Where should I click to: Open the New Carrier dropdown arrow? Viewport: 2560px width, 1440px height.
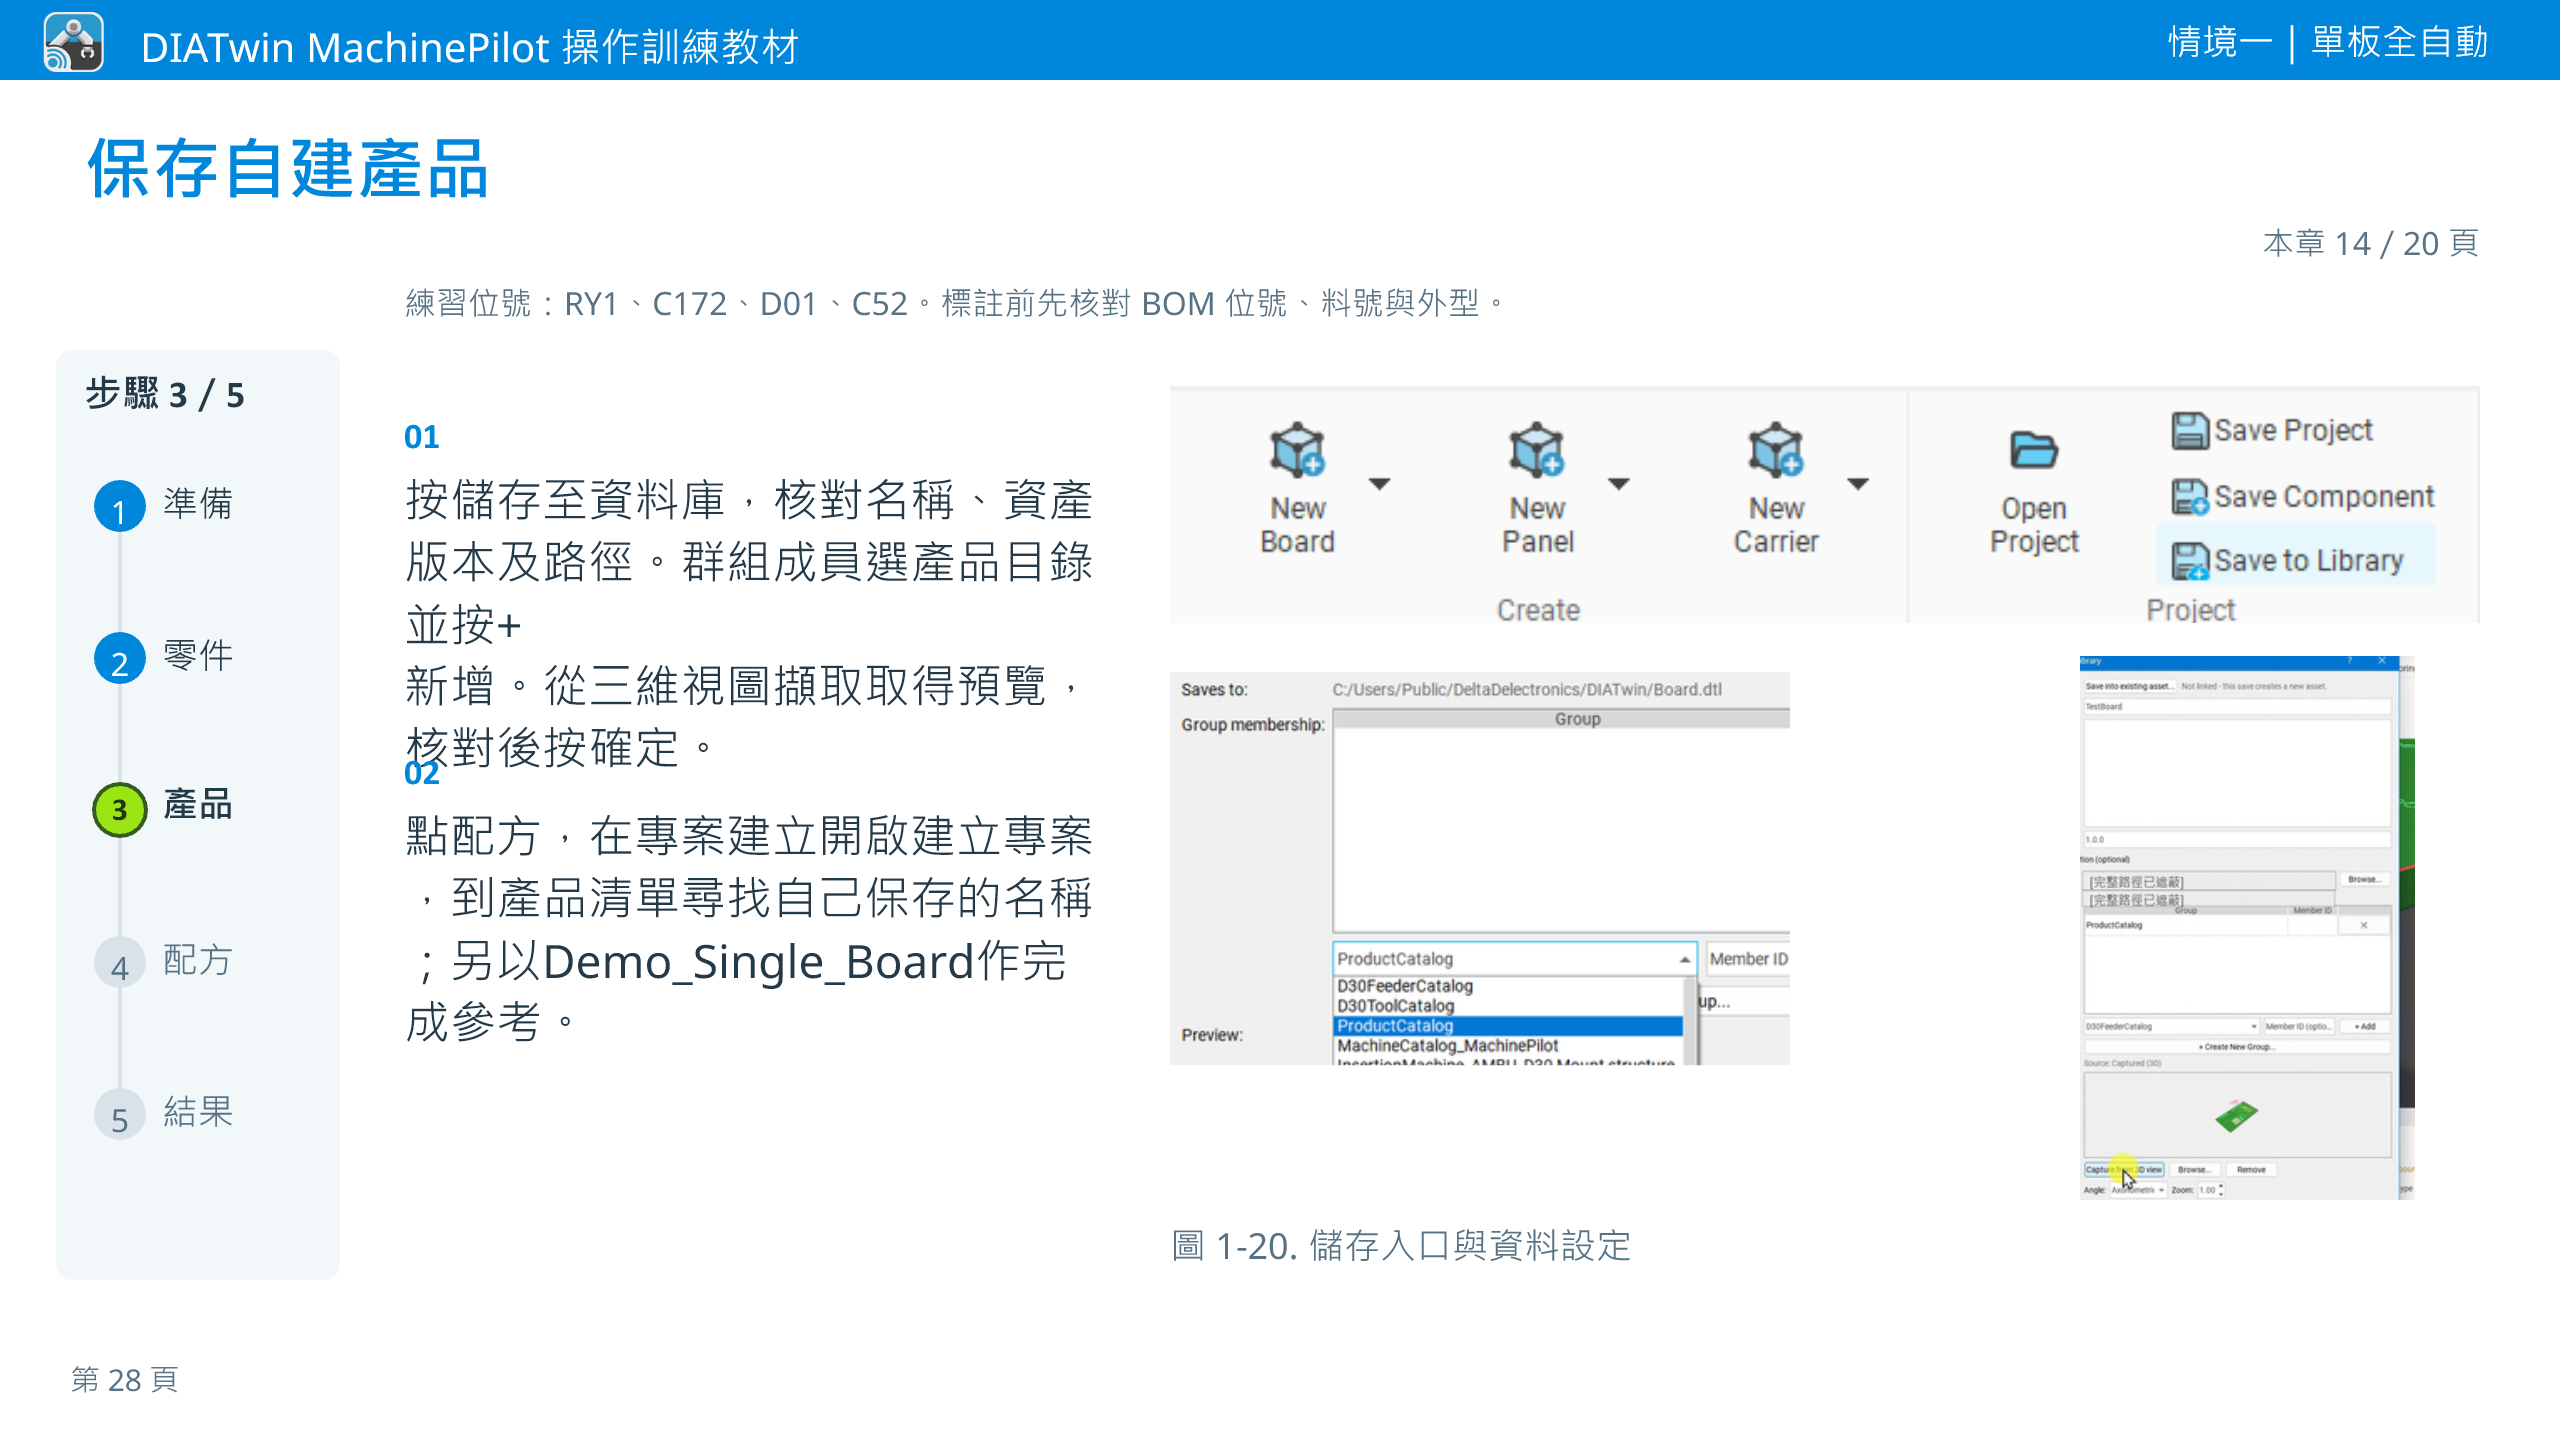[x=1858, y=484]
